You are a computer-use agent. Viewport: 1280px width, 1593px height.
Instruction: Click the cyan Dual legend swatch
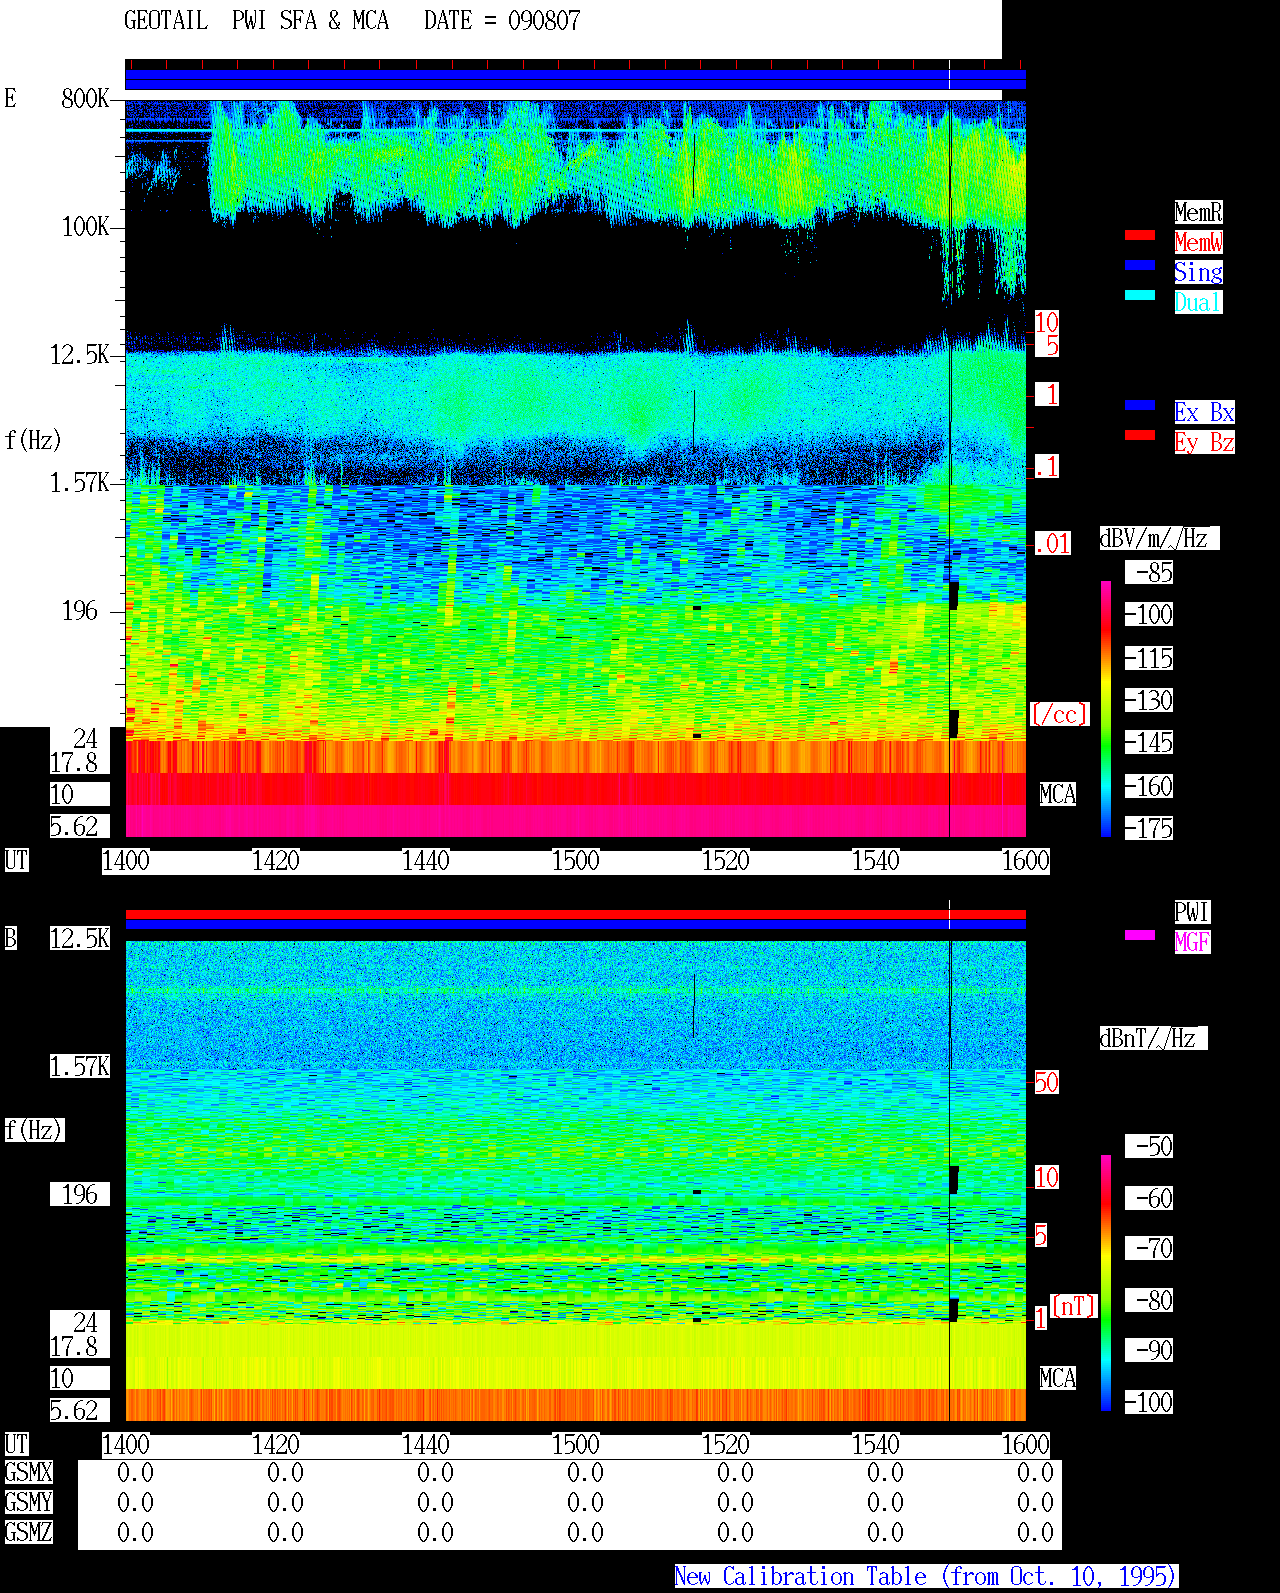click(1140, 295)
